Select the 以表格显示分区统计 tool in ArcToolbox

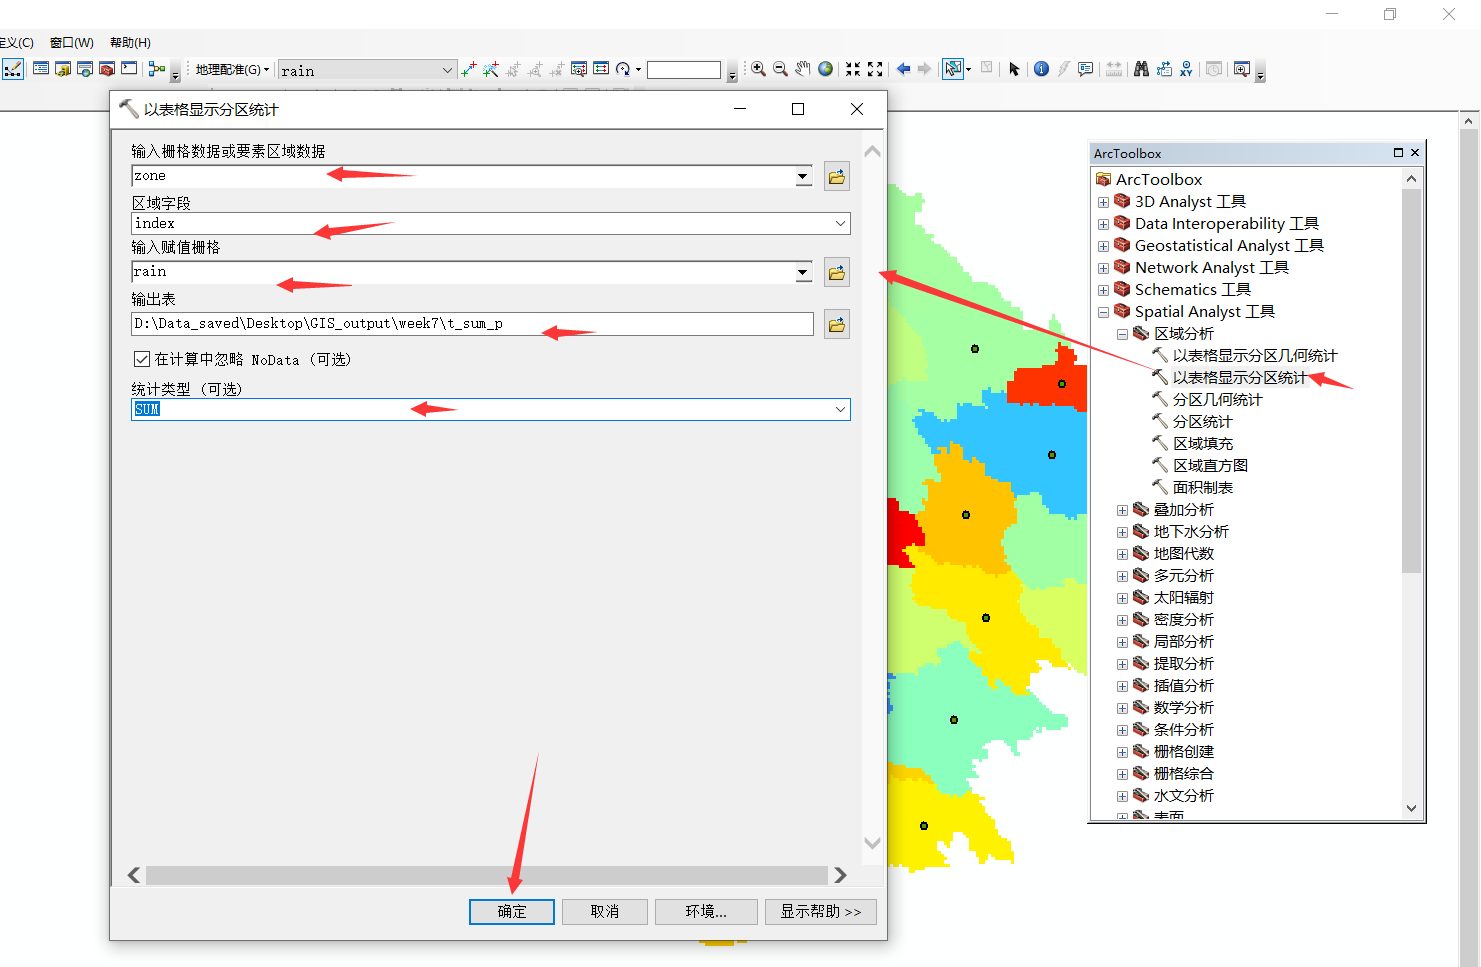pos(1239,378)
